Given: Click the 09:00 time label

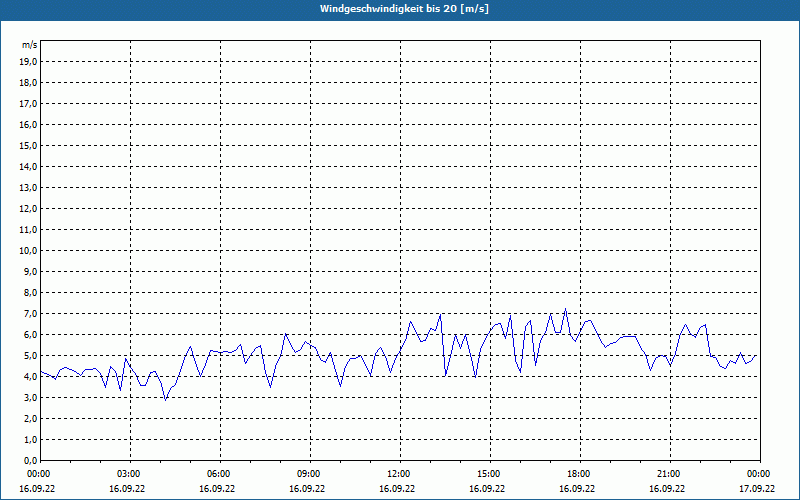Looking at the screenshot, I should click(x=310, y=474).
